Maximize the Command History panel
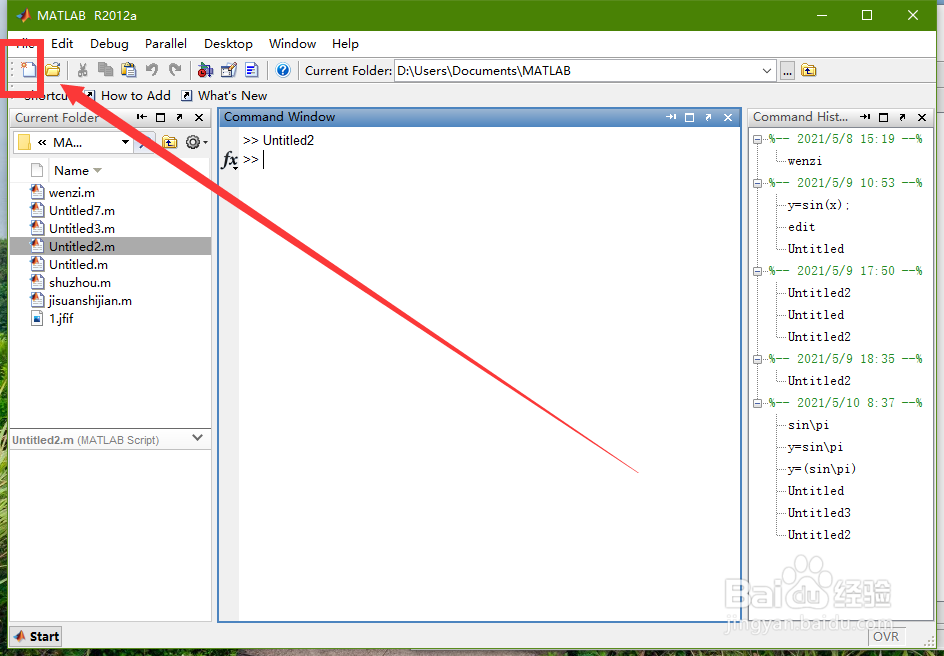This screenshot has height=656, width=944. [x=883, y=117]
